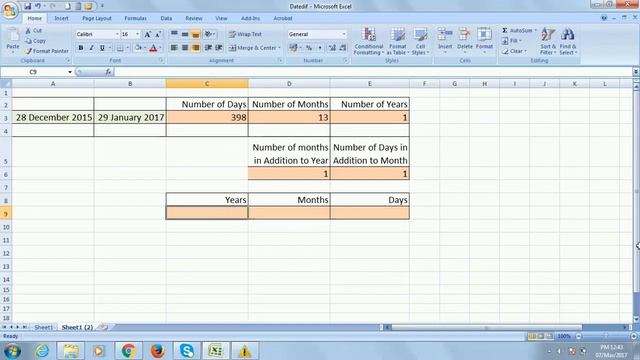Open Google Chrome from taskbar

tap(128, 351)
